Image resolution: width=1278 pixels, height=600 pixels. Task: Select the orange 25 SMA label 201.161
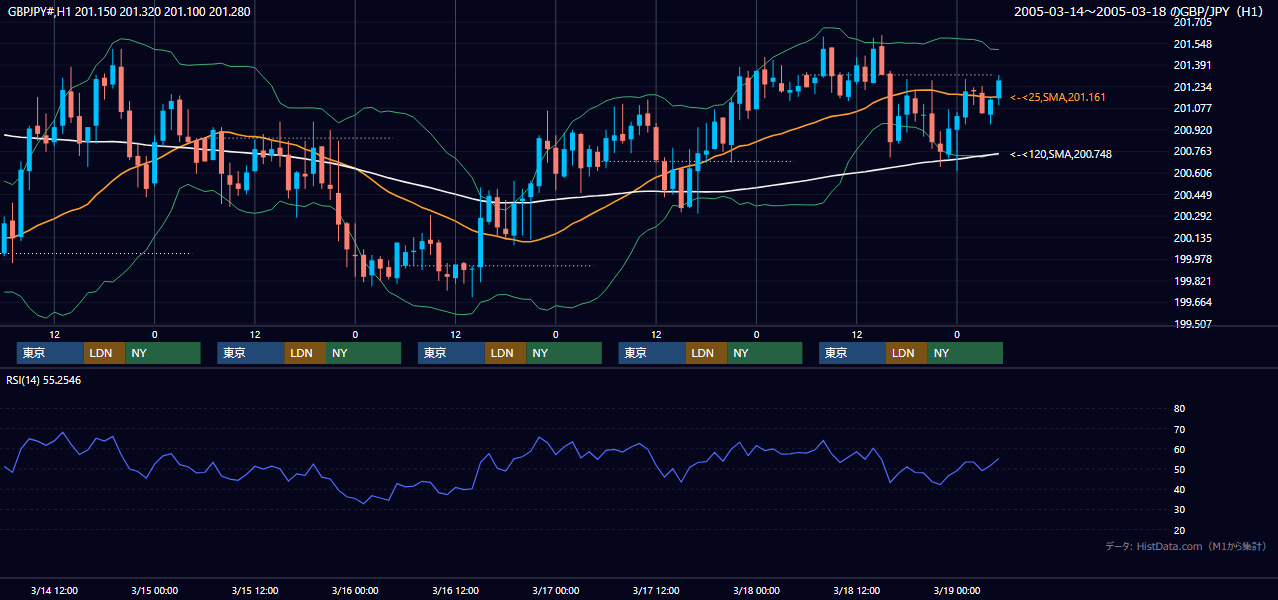(x=1058, y=97)
